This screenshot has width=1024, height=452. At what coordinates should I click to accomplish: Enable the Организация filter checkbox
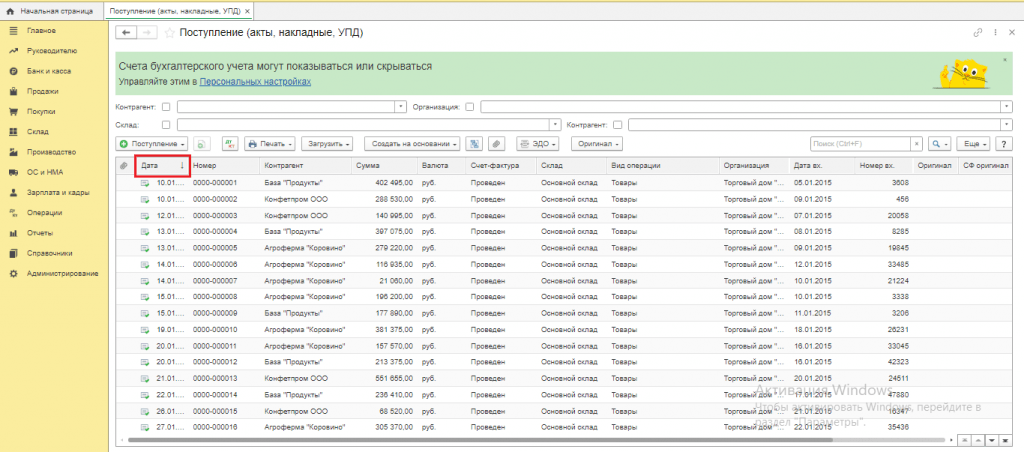coord(470,106)
